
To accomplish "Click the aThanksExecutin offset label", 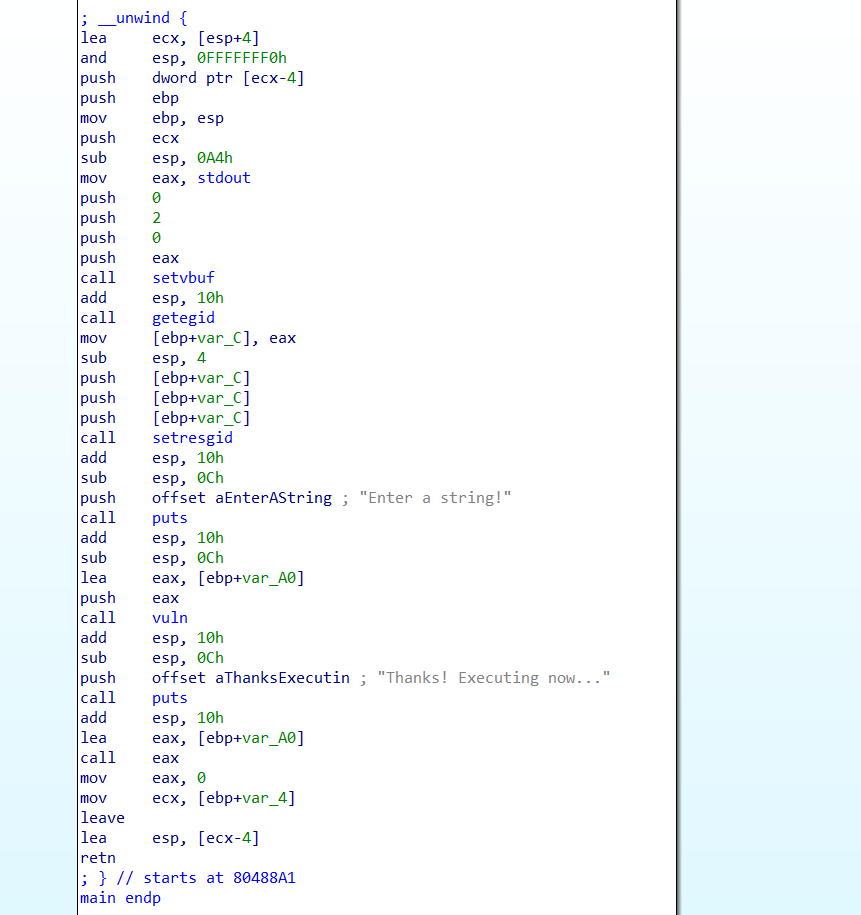I will 282,678.
